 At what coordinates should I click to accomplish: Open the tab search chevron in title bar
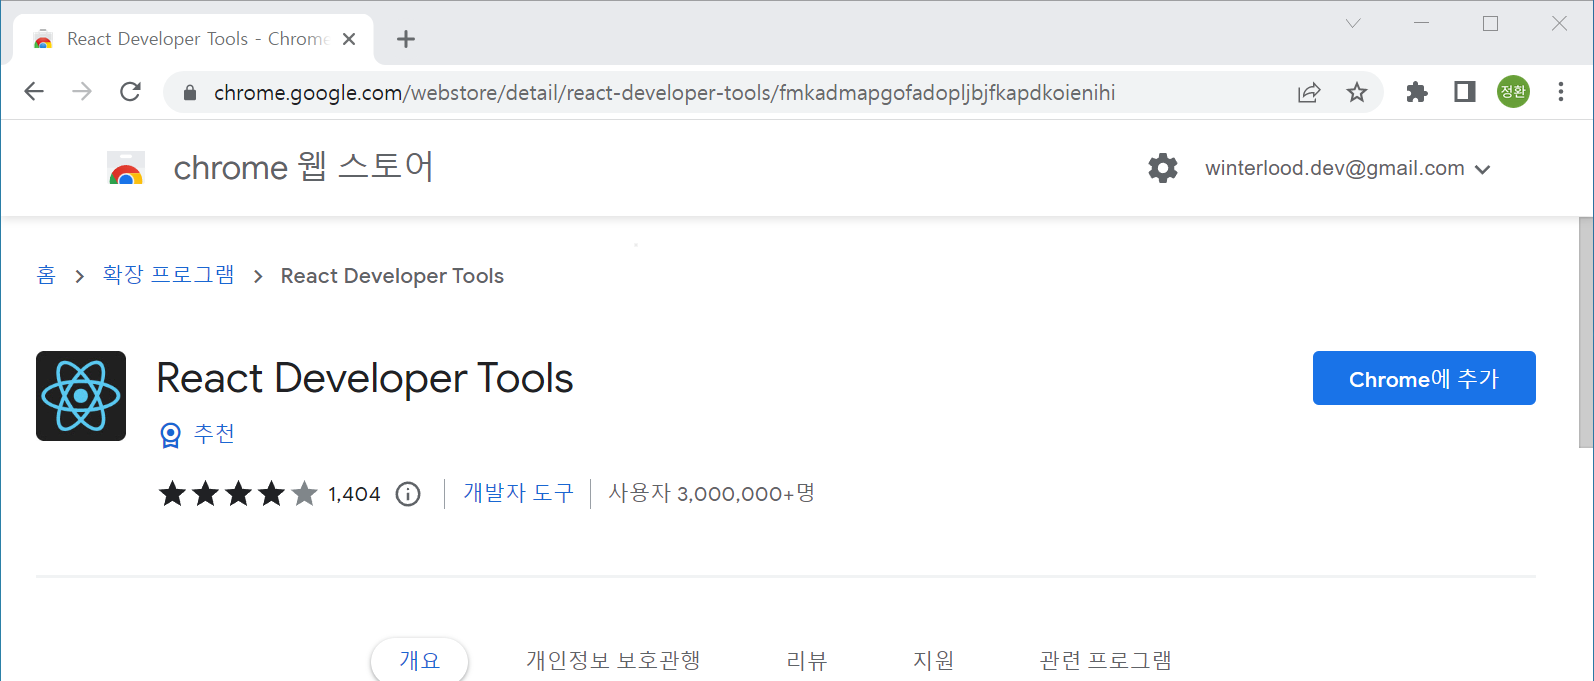(x=1353, y=23)
